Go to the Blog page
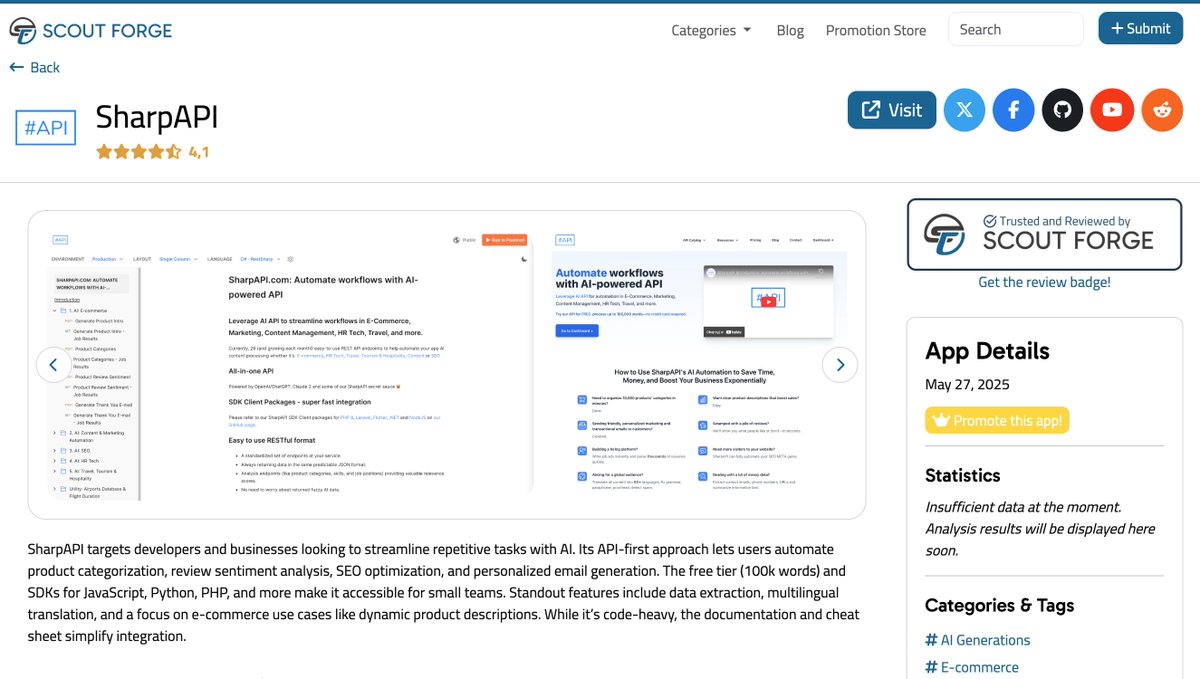This screenshot has height=679, width=1200. (x=790, y=30)
